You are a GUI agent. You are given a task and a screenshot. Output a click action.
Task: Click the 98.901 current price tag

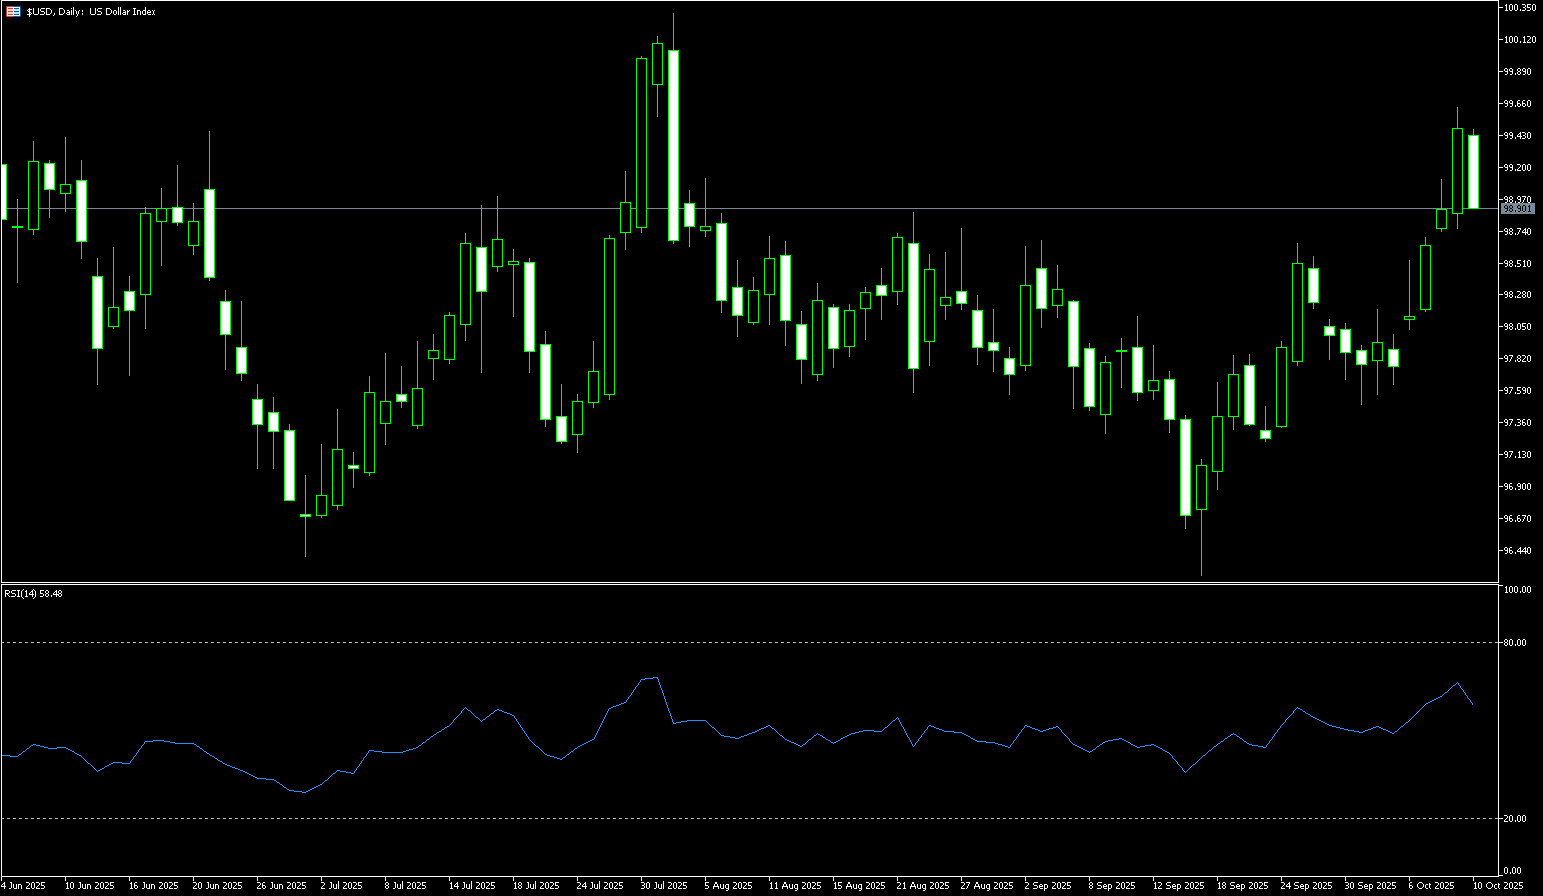1518,208
